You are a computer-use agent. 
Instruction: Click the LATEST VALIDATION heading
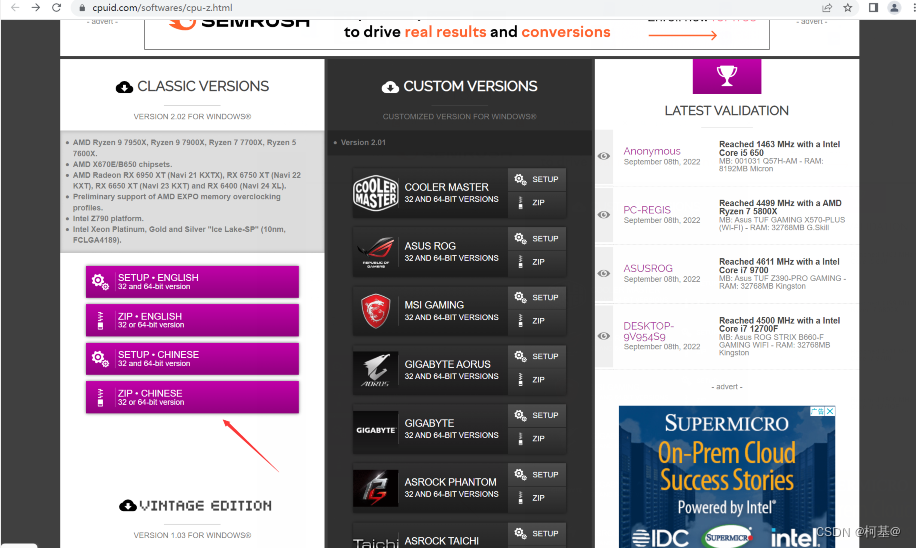[727, 110]
